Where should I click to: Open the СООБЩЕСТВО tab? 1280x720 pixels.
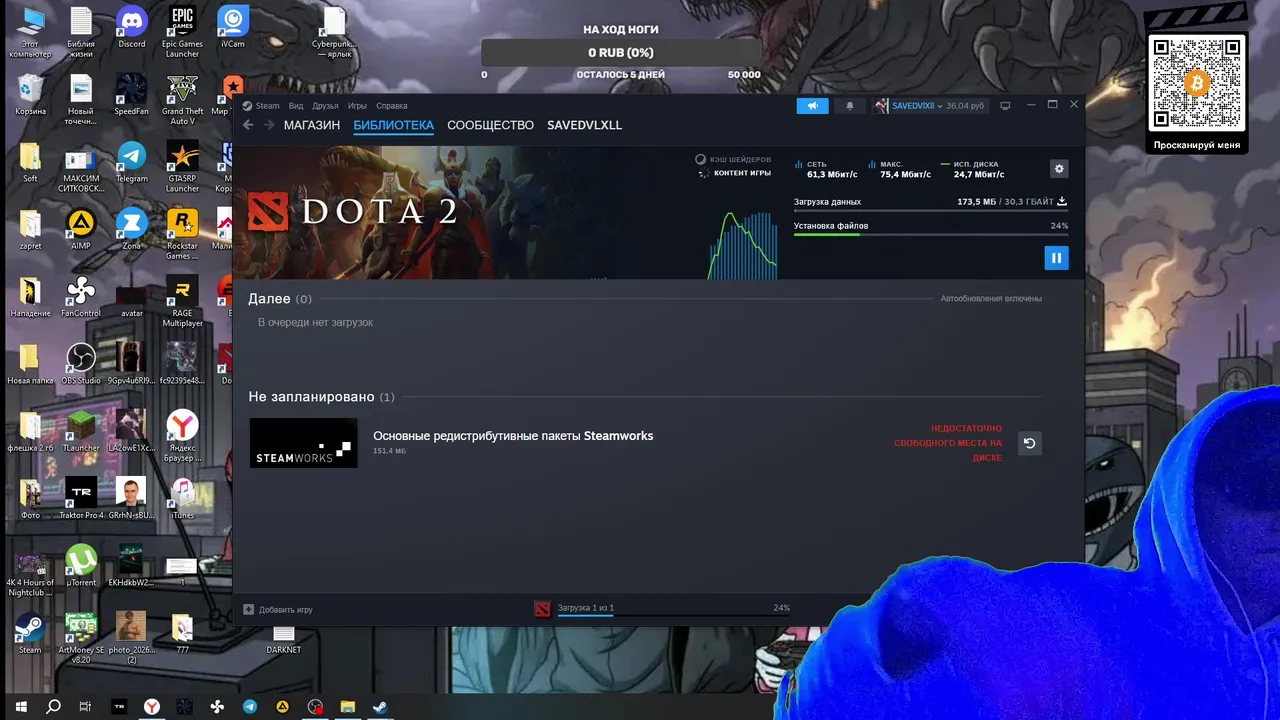(x=490, y=126)
